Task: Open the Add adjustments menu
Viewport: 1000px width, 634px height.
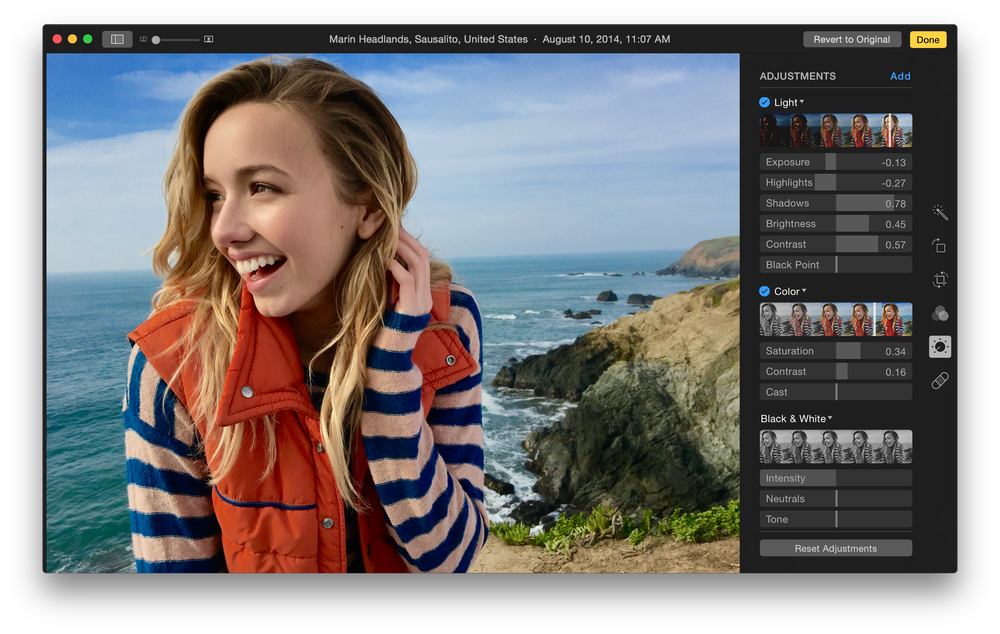Action: point(900,76)
